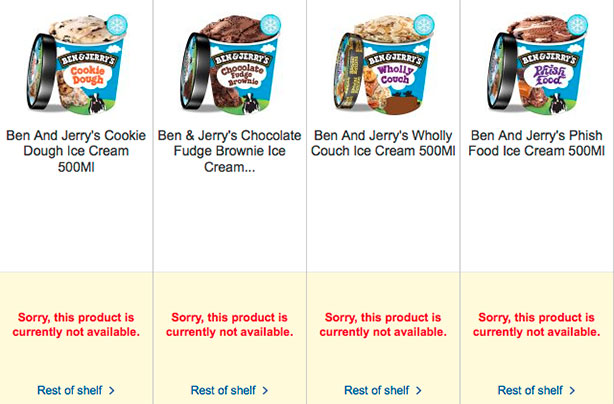
Task: Click frozen snowflake icon on Cookie Dough product
Action: pos(119,26)
